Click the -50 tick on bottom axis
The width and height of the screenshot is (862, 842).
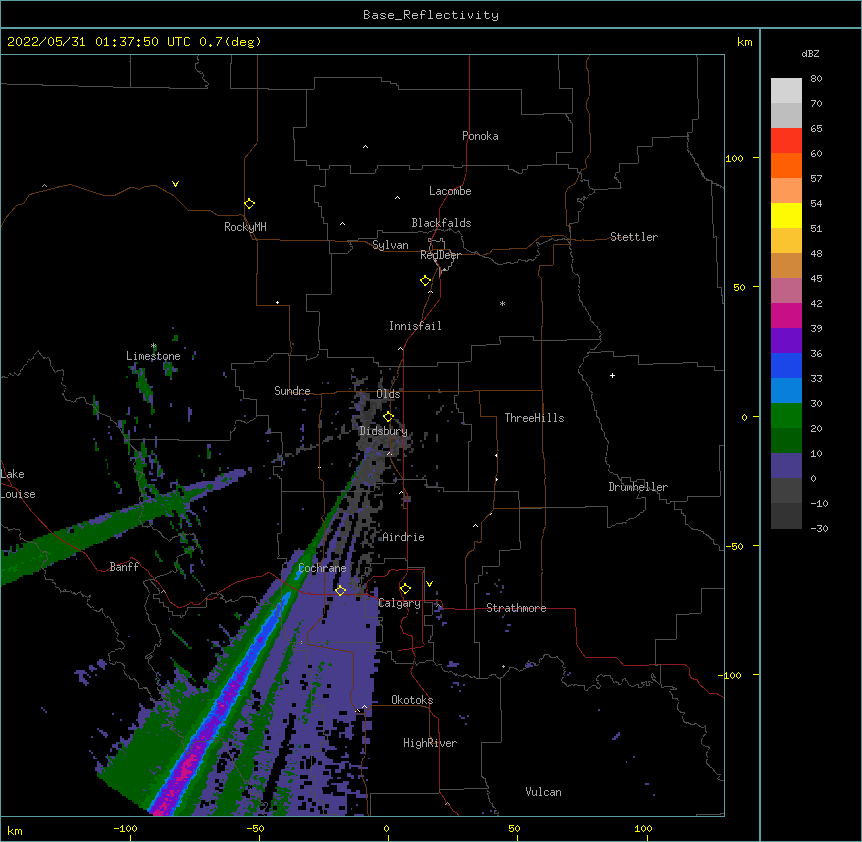coord(255,829)
